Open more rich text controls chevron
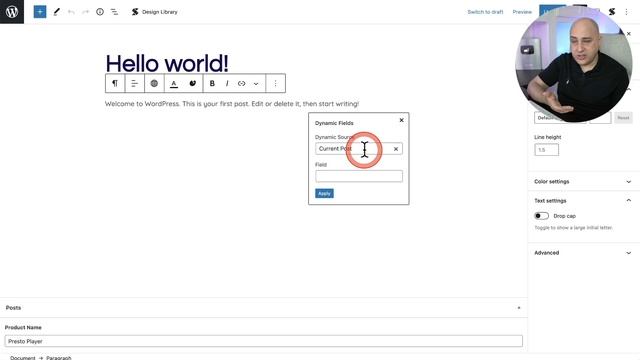Image resolution: width=640 pixels, height=360 pixels. tap(256, 84)
